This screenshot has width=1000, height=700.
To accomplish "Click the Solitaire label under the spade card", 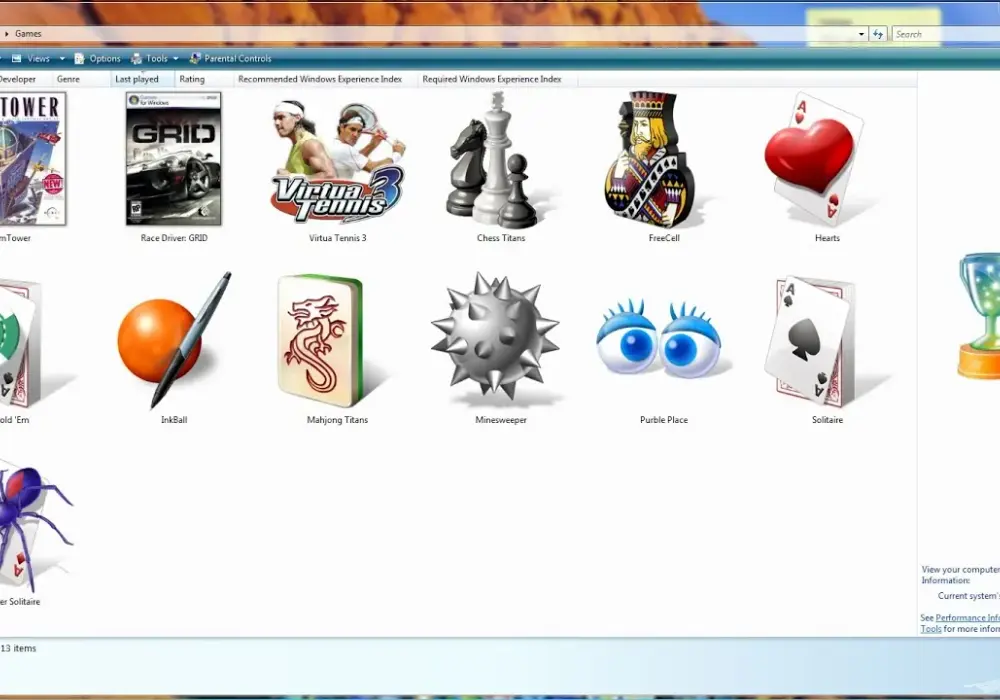I will click(x=827, y=419).
